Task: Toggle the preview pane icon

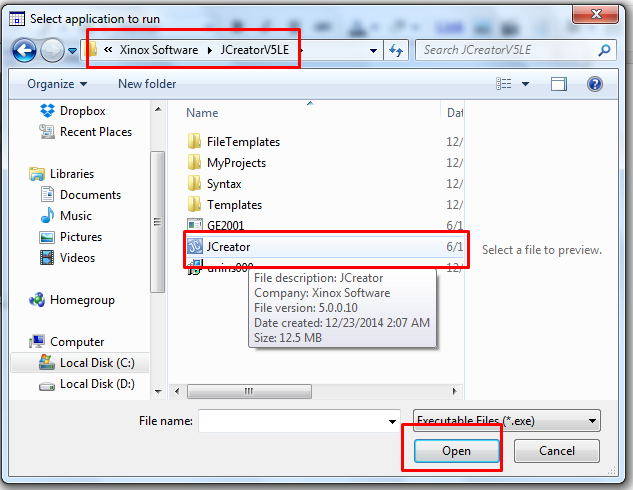Action: 559,84
